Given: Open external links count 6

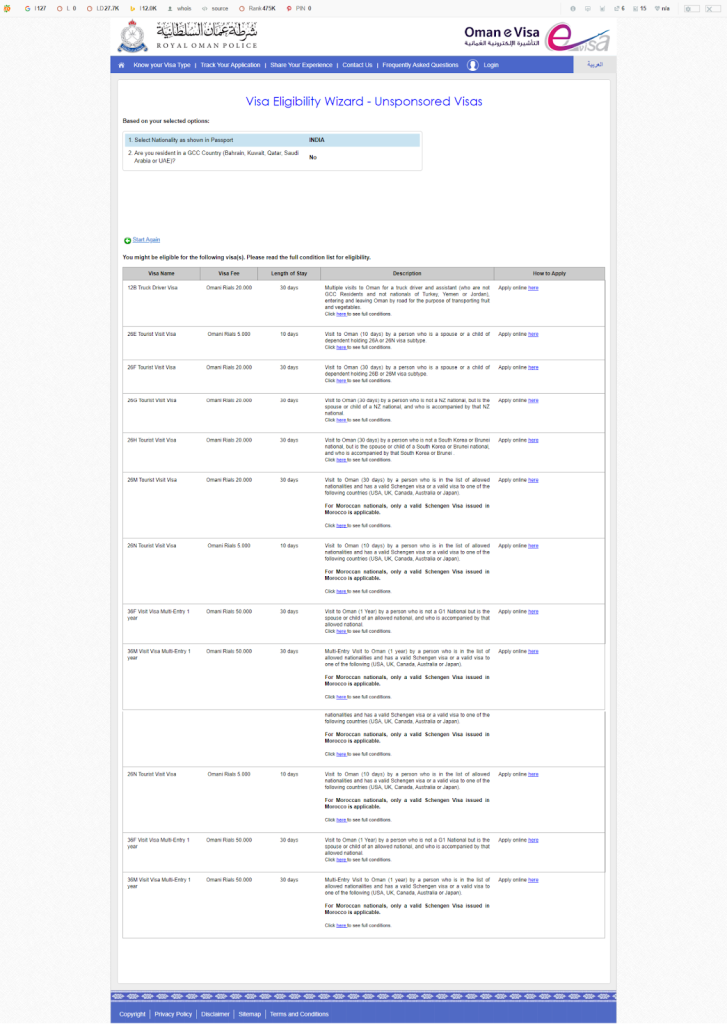Looking at the screenshot, I should [619, 8].
